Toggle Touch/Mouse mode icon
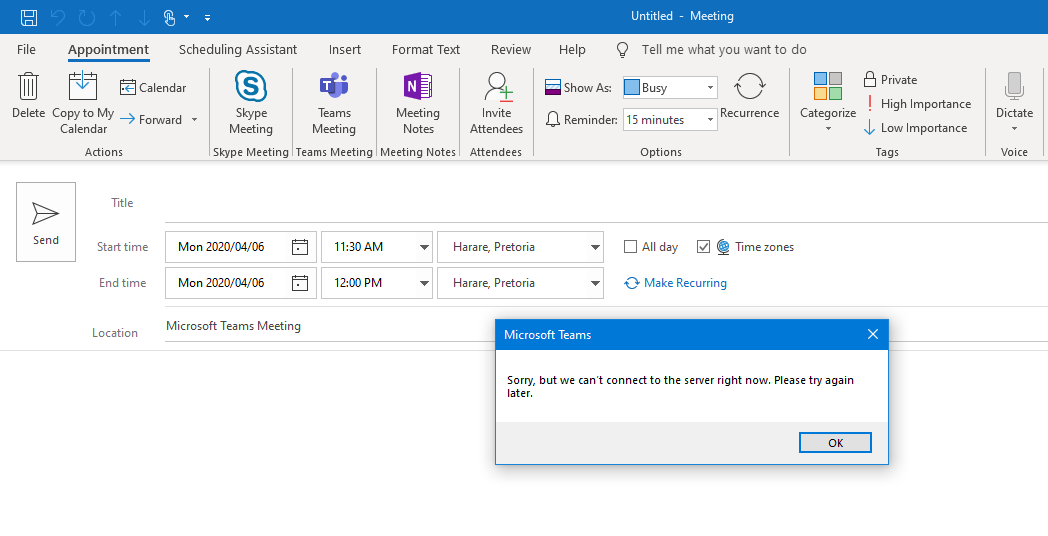This screenshot has height=536, width=1048. click(170, 17)
